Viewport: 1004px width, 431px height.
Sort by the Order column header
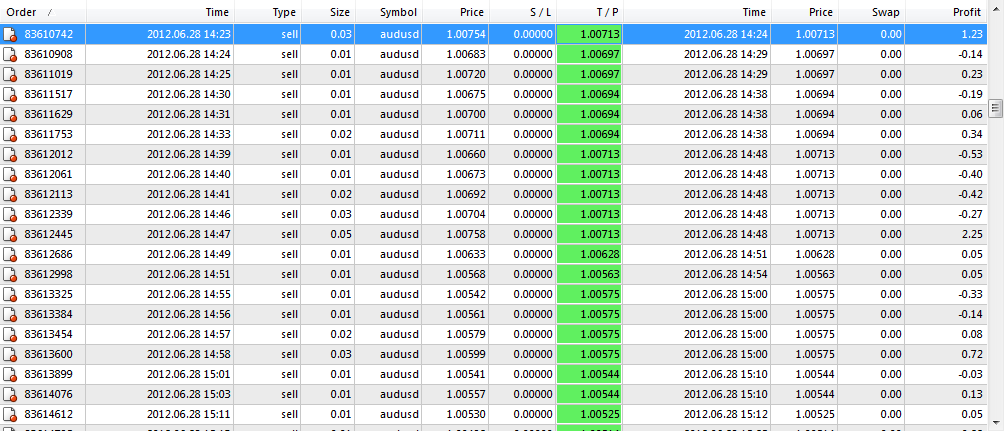(x=43, y=12)
